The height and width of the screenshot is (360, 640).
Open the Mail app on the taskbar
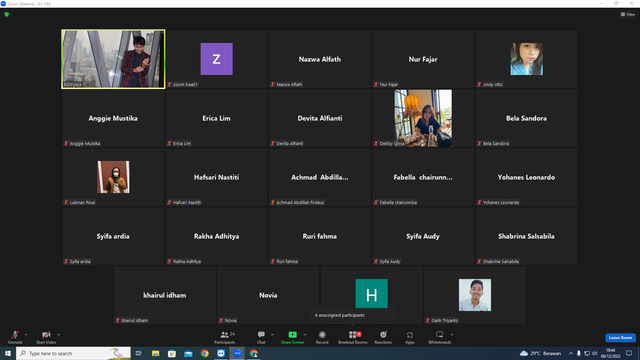click(188, 353)
